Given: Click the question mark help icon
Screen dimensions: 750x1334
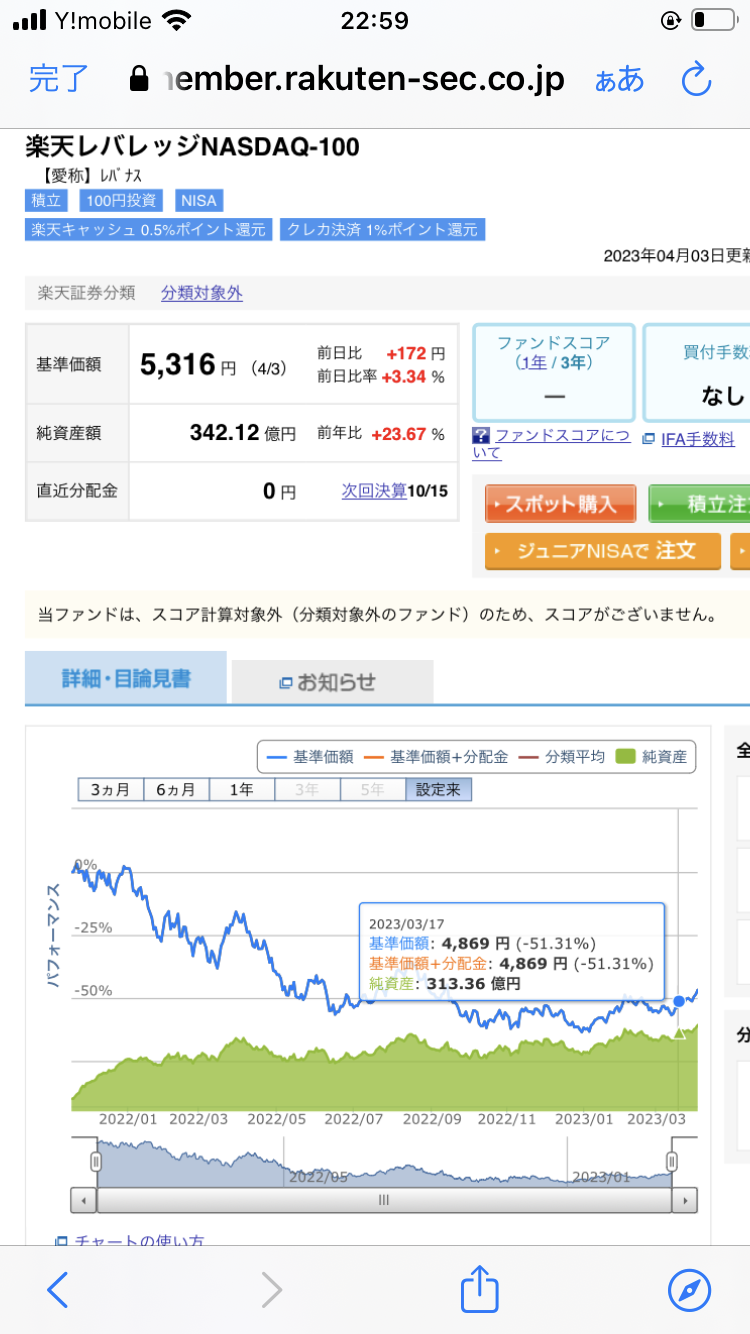Looking at the screenshot, I should [481, 436].
